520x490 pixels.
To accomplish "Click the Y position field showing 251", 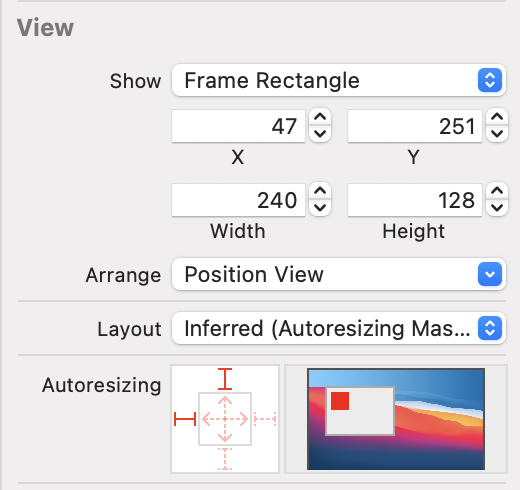I will click(x=415, y=126).
